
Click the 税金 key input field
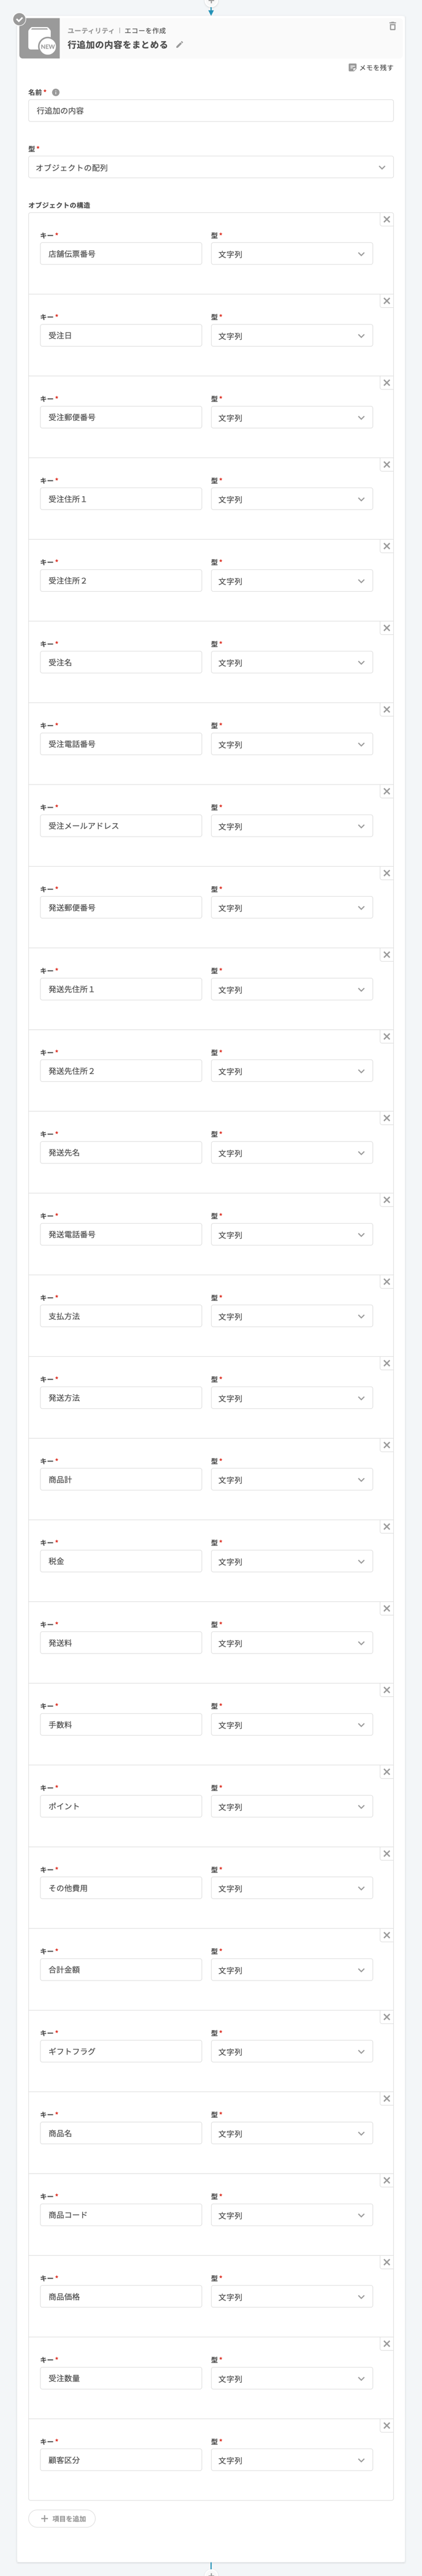click(121, 1561)
